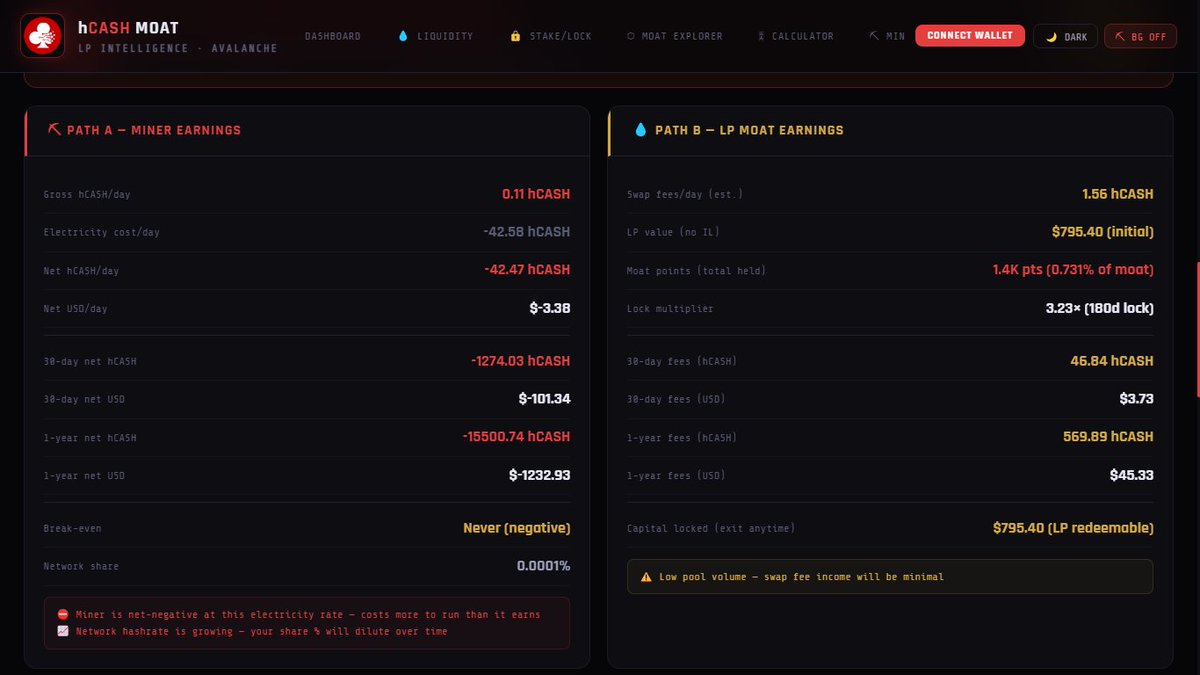Click the hCASH MOAT title text
Viewport: 1200px width, 675px height.
point(128,27)
